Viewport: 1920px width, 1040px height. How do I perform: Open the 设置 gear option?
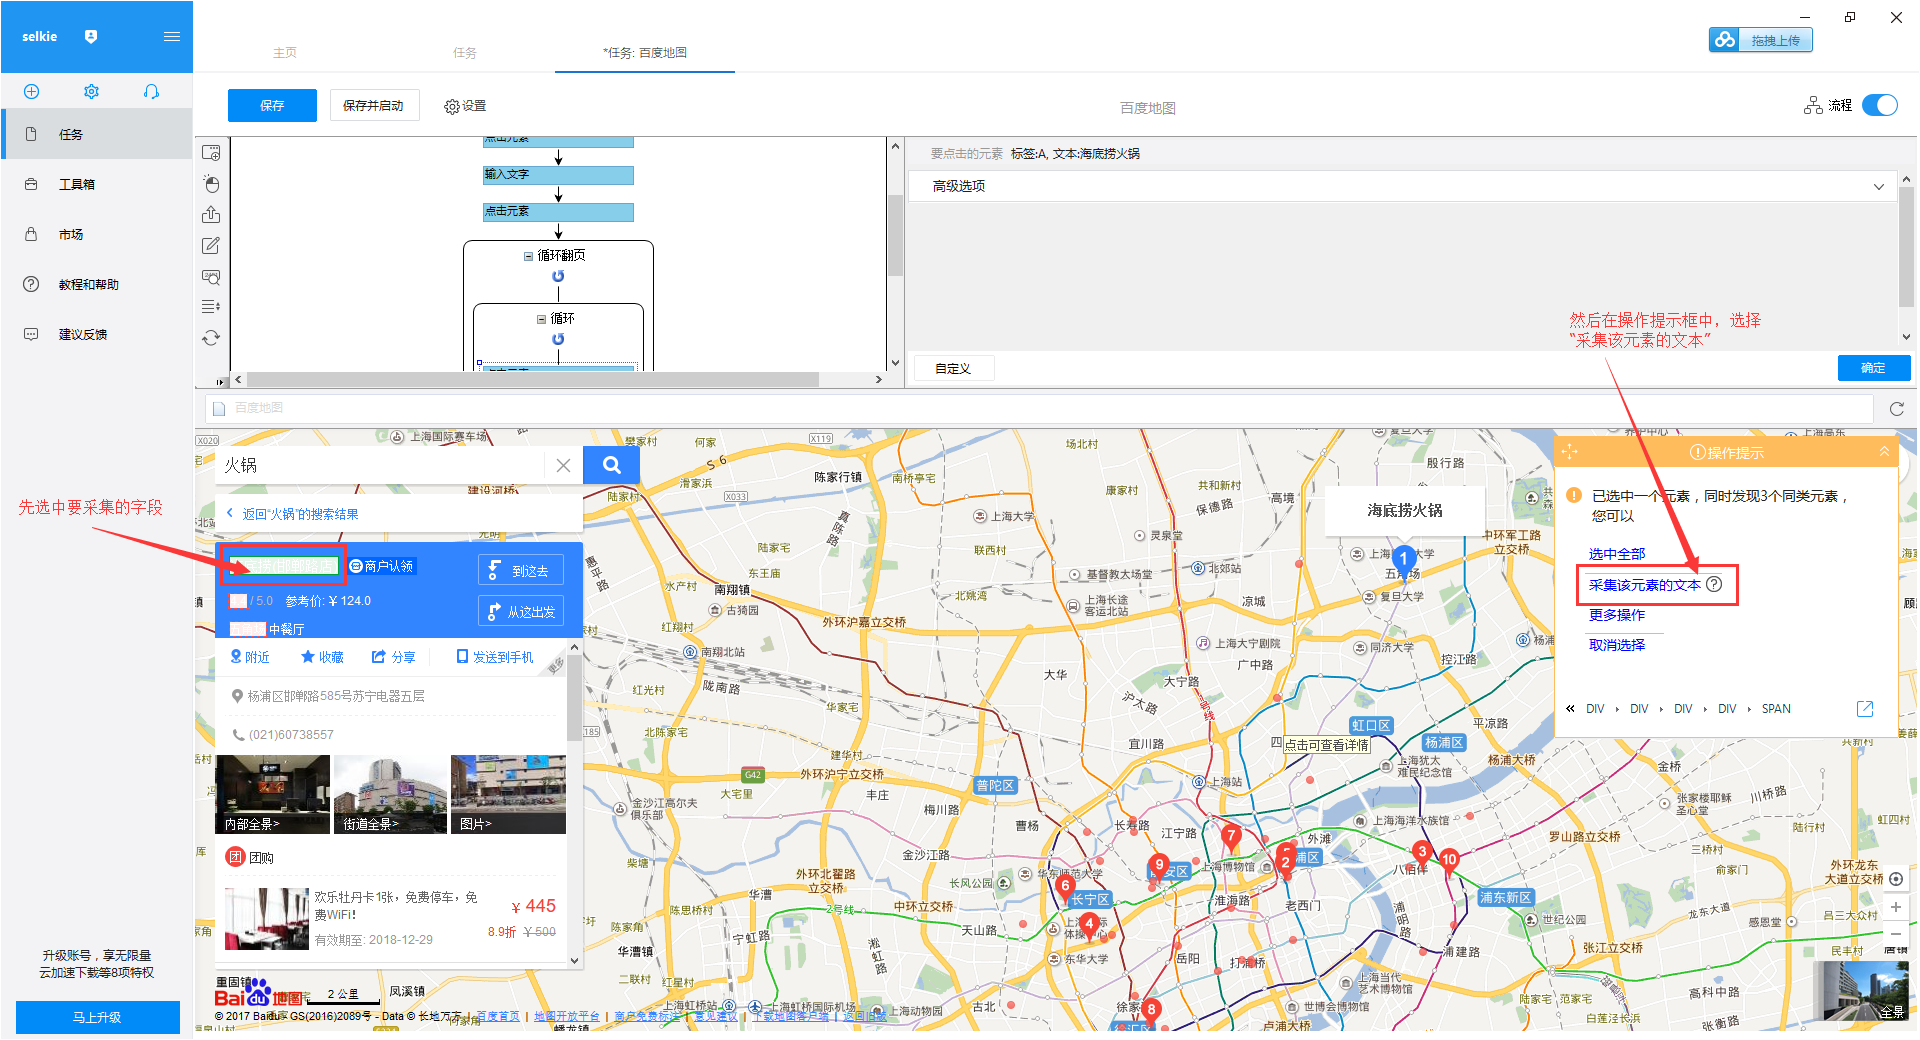pyautogui.click(x=465, y=106)
